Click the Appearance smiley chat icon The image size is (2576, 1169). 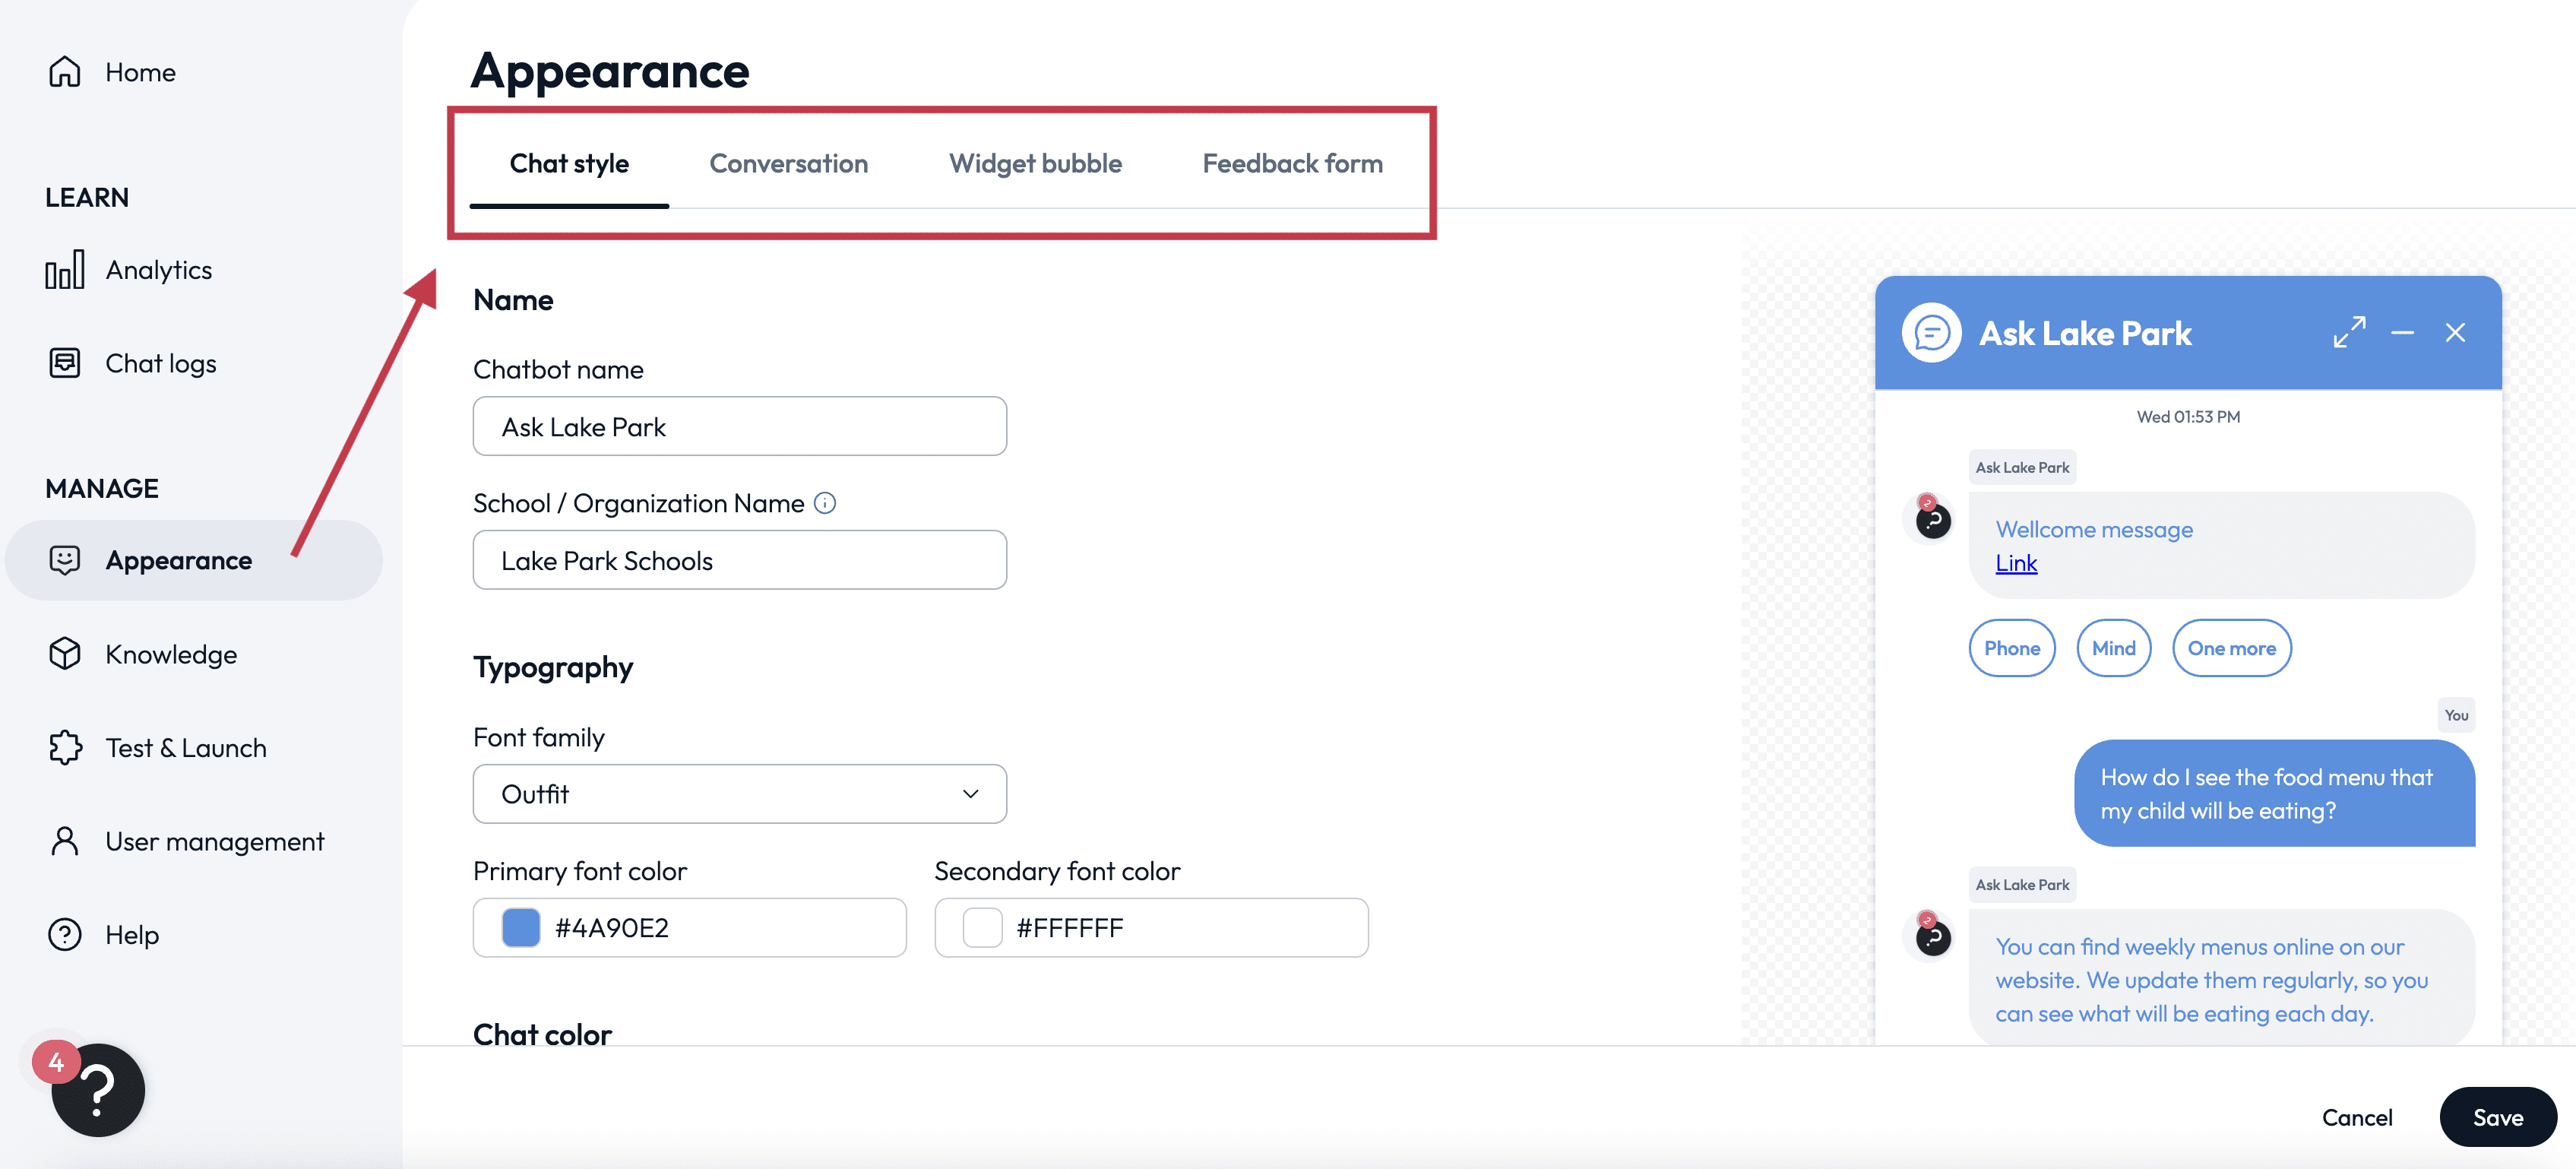65,560
